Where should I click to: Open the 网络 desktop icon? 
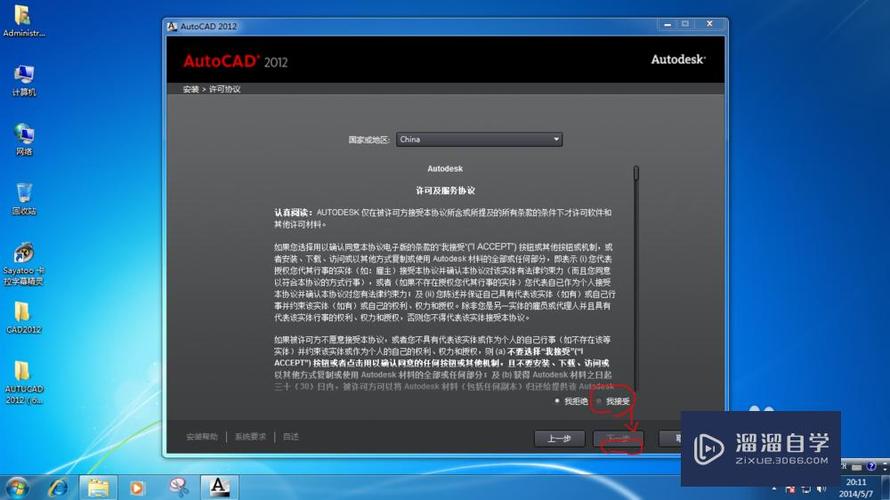(x=23, y=139)
